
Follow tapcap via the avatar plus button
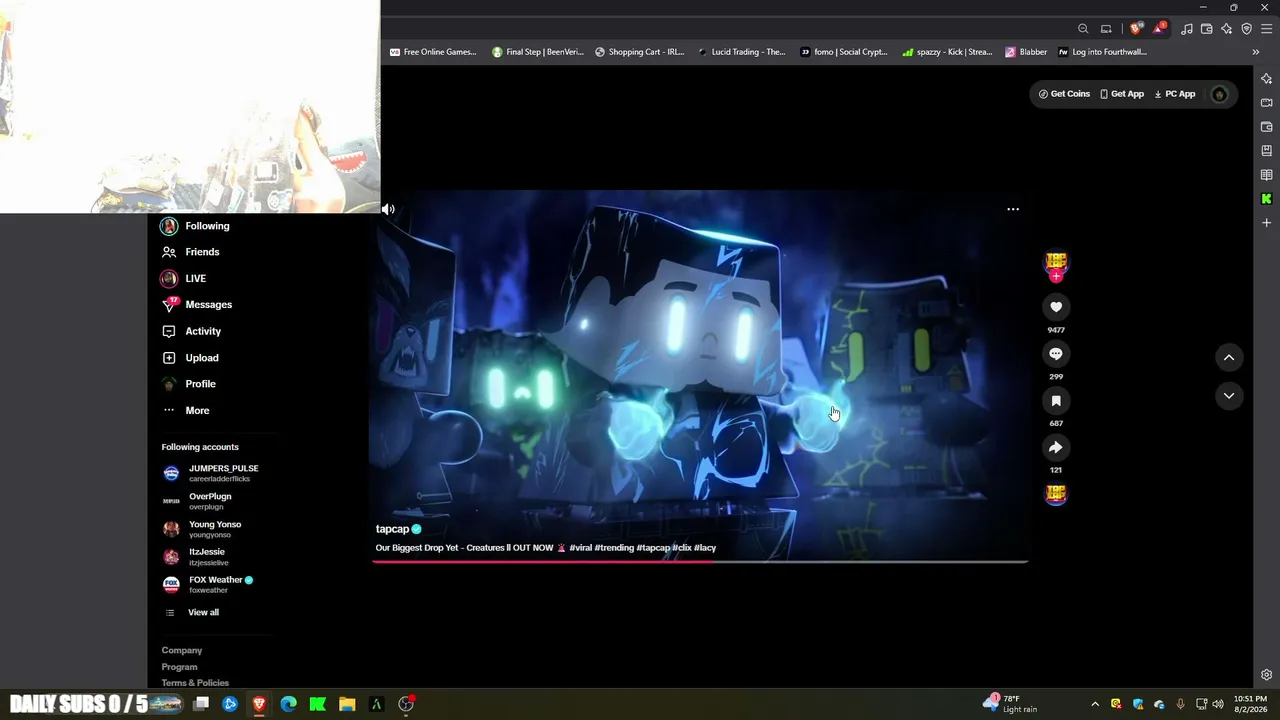[1056, 277]
